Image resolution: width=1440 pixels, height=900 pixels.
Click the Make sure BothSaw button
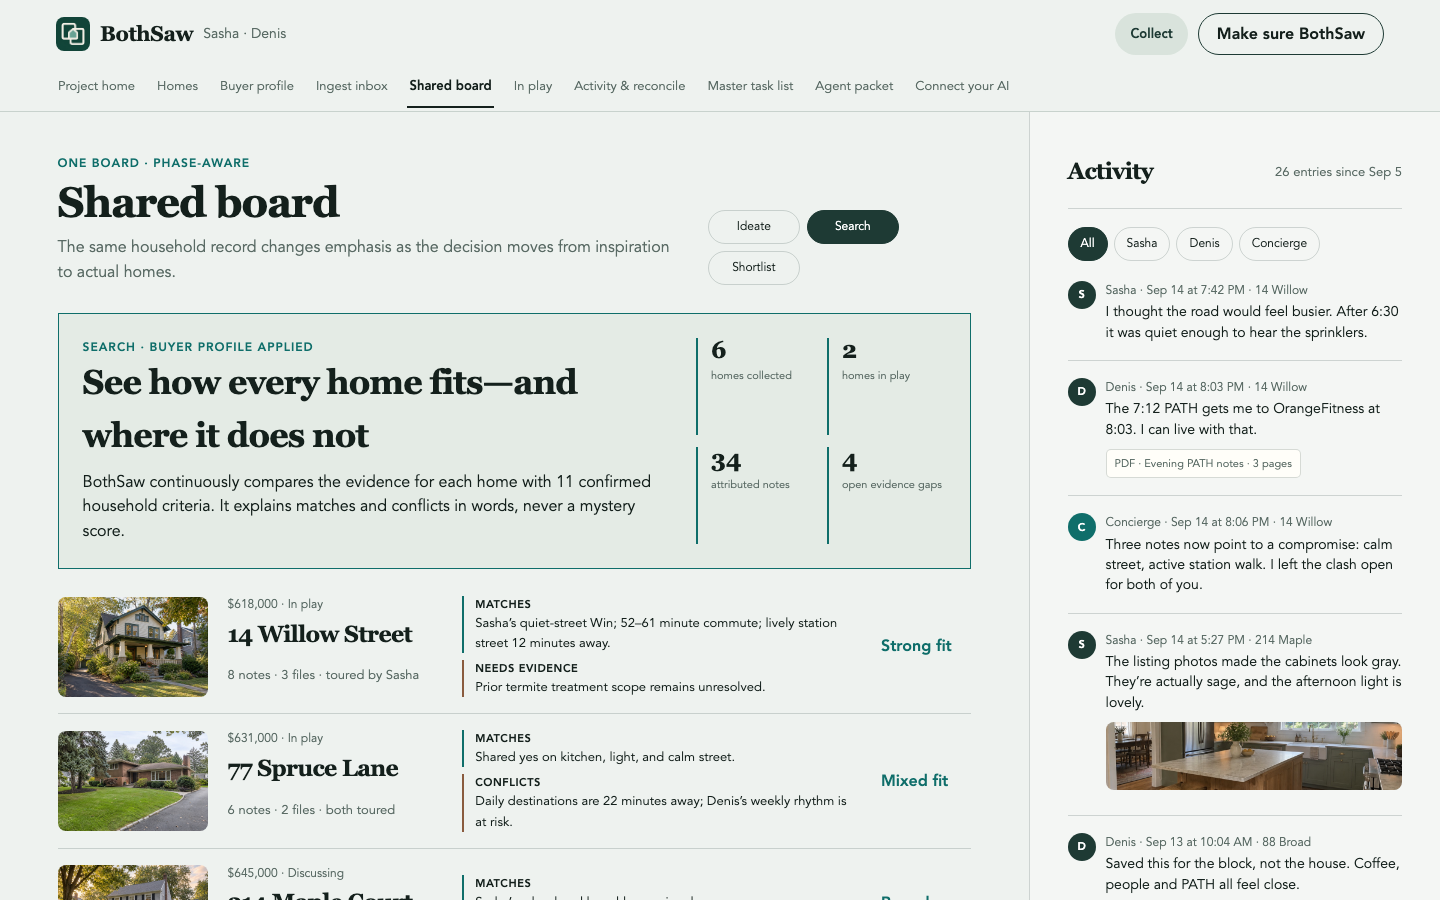click(1290, 34)
